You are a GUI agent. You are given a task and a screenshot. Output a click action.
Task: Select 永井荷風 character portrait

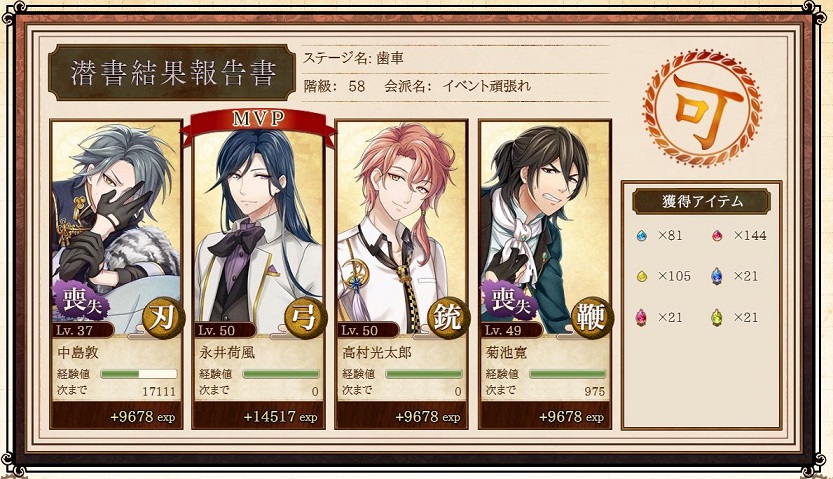[259, 228]
